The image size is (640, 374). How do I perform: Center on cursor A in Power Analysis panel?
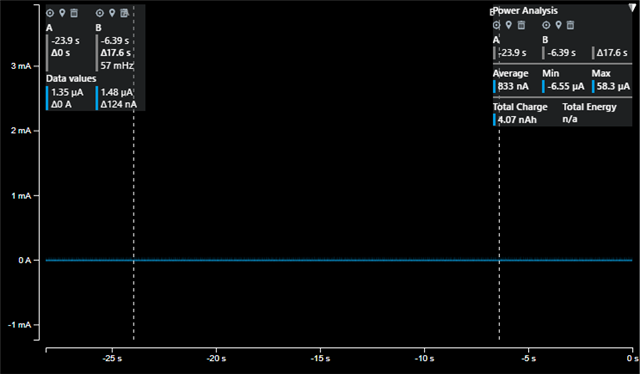click(x=496, y=25)
